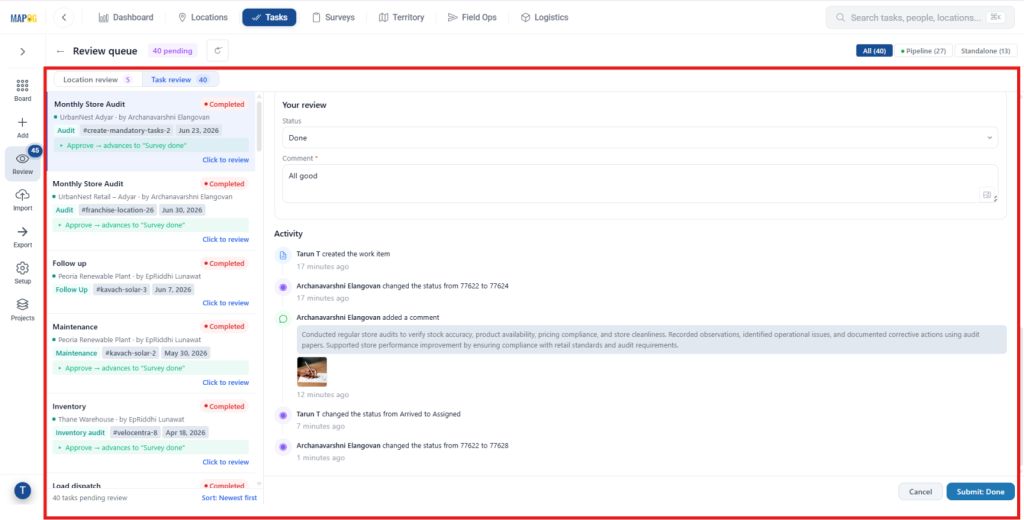Screen dimensions: 1024x520
Task: Click the back arrow beside Review queue
Action: (x=60, y=51)
